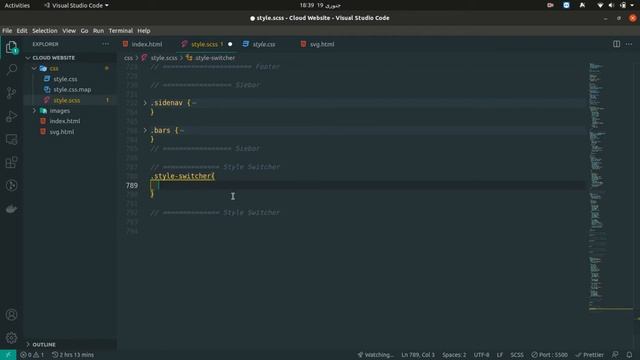640x360 pixels.
Task: Place cursor on .style-switcher selector line
Action: click(182, 176)
